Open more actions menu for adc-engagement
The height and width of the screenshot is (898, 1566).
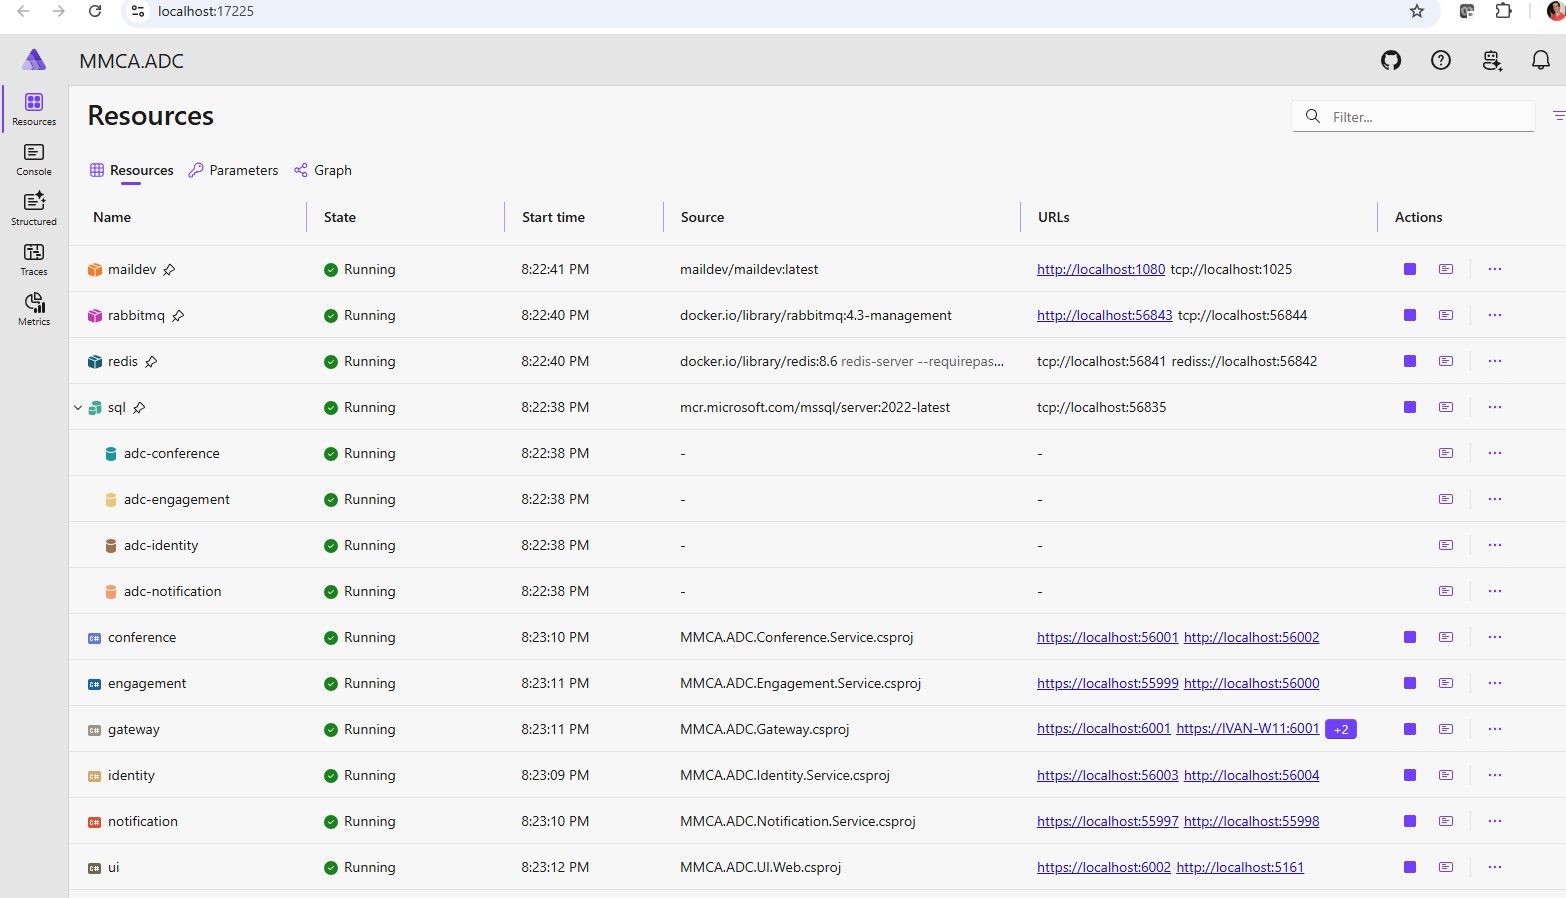pyautogui.click(x=1495, y=499)
